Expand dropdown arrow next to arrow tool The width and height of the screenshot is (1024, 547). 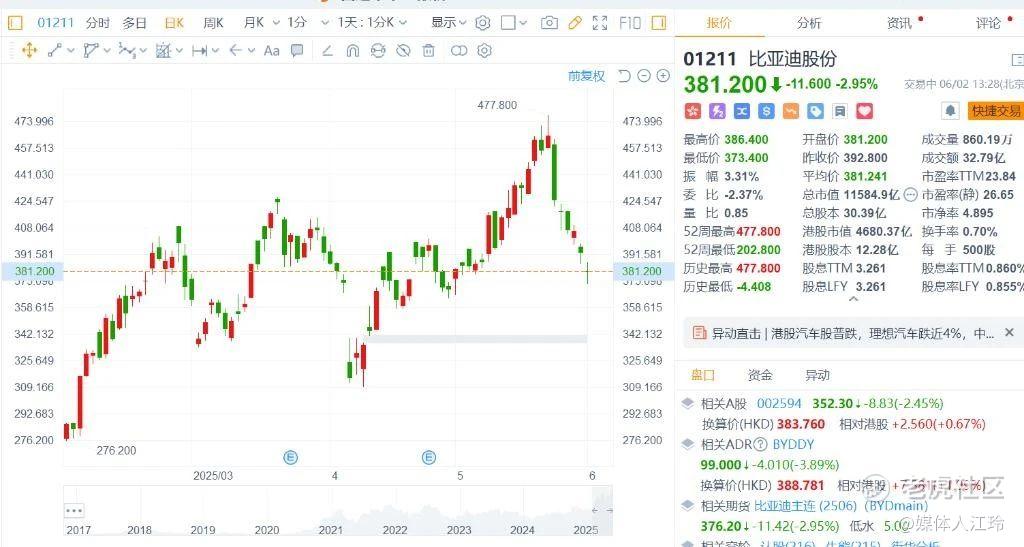[x=251, y=50]
